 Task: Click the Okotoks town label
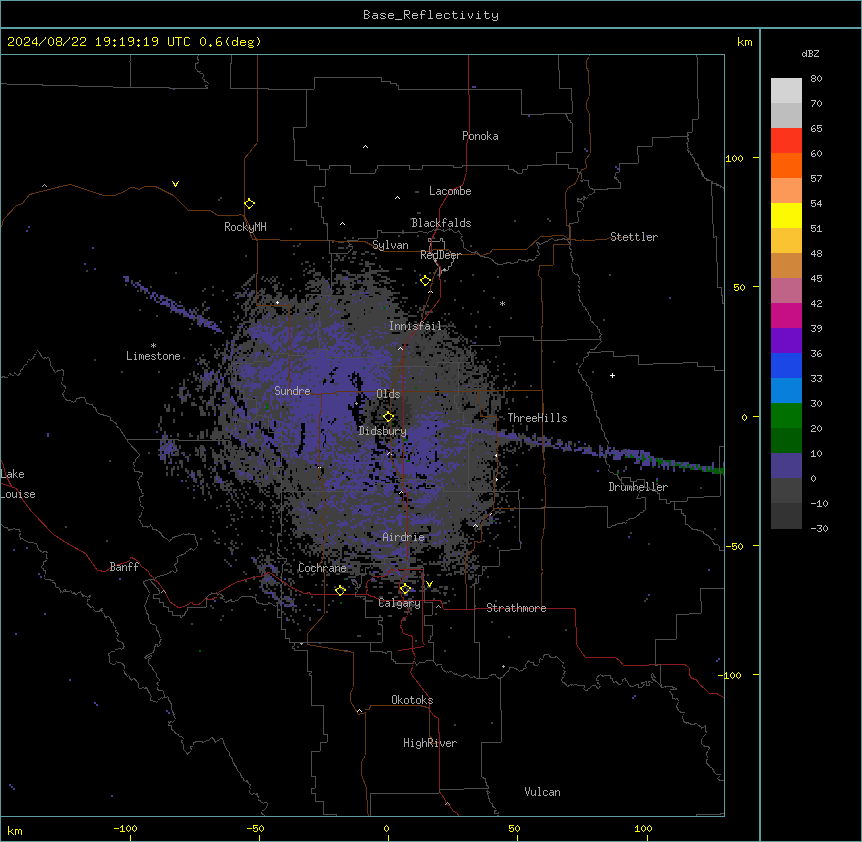[x=412, y=700]
